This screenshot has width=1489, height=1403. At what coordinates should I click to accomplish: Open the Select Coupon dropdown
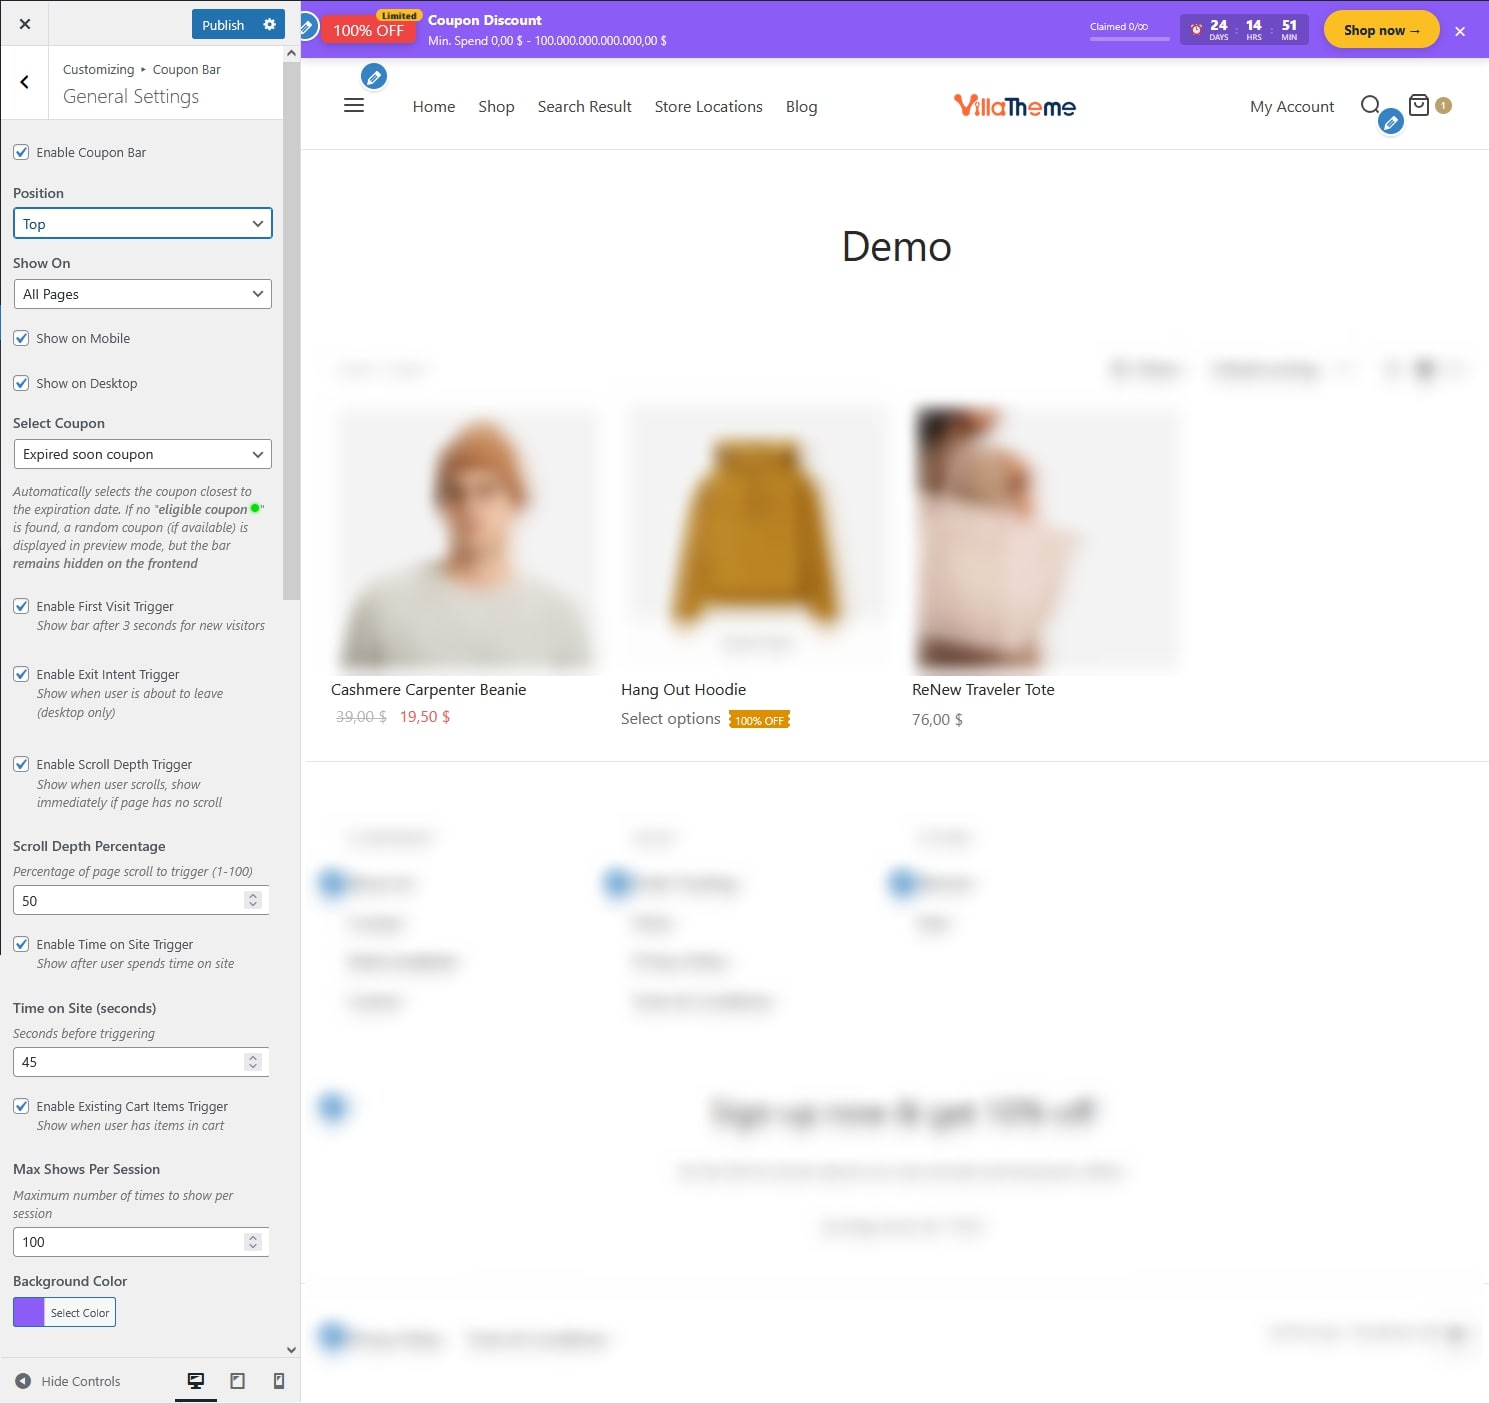[x=142, y=454]
